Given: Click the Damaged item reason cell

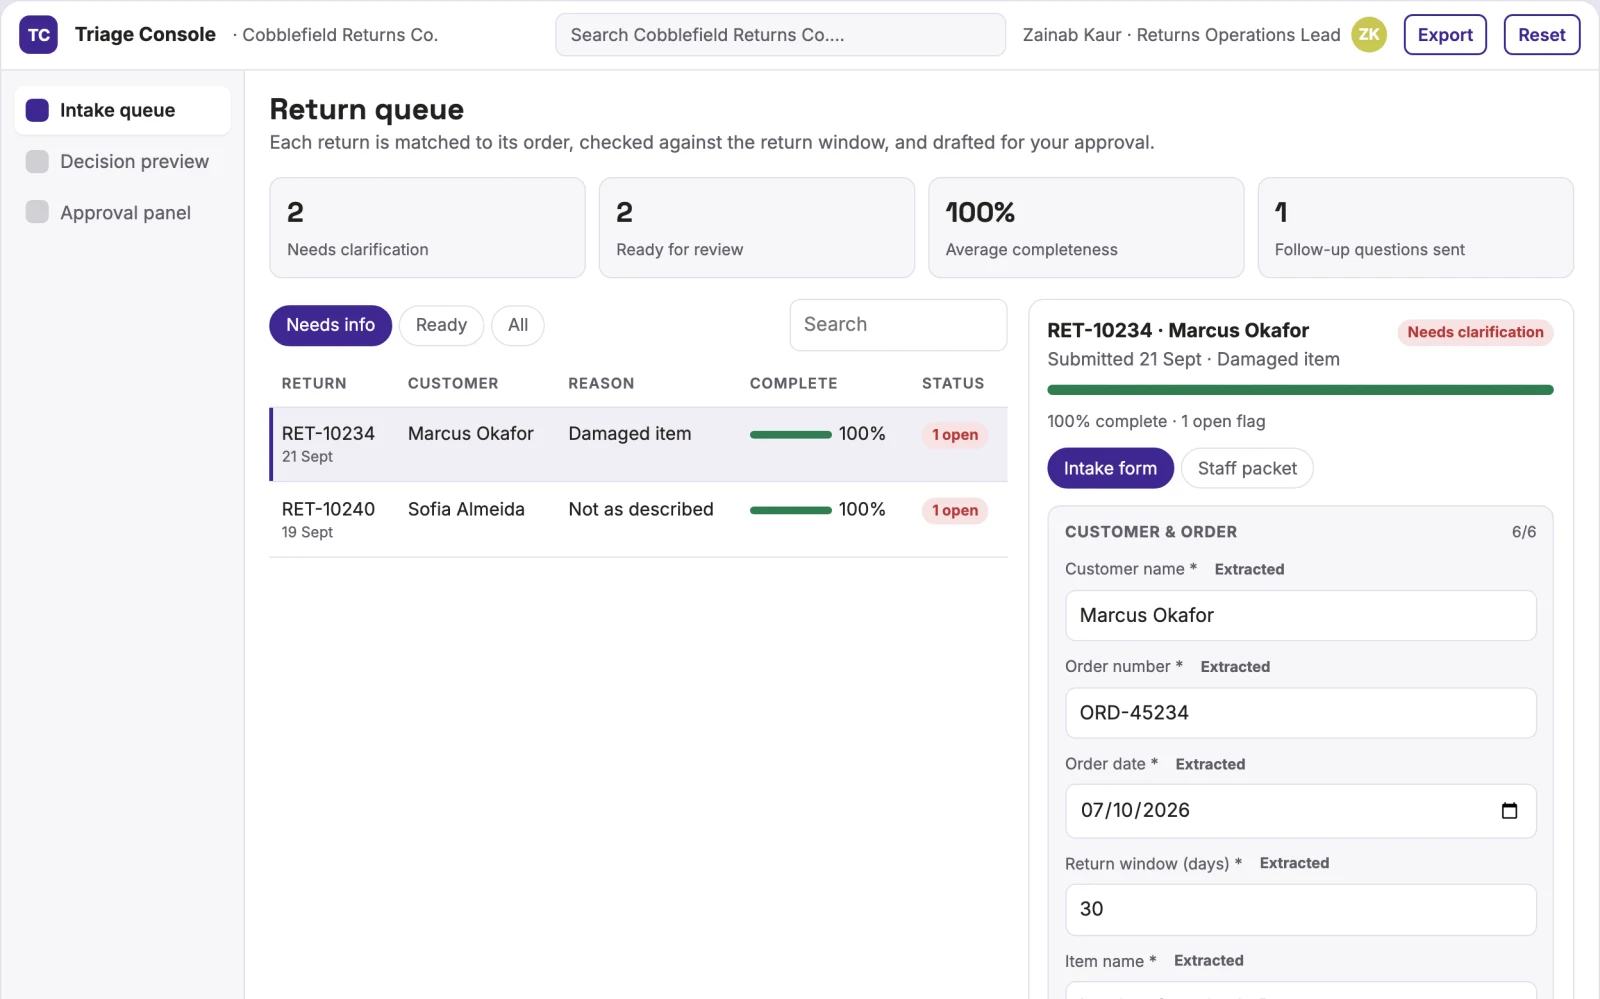Looking at the screenshot, I should point(629,434).
